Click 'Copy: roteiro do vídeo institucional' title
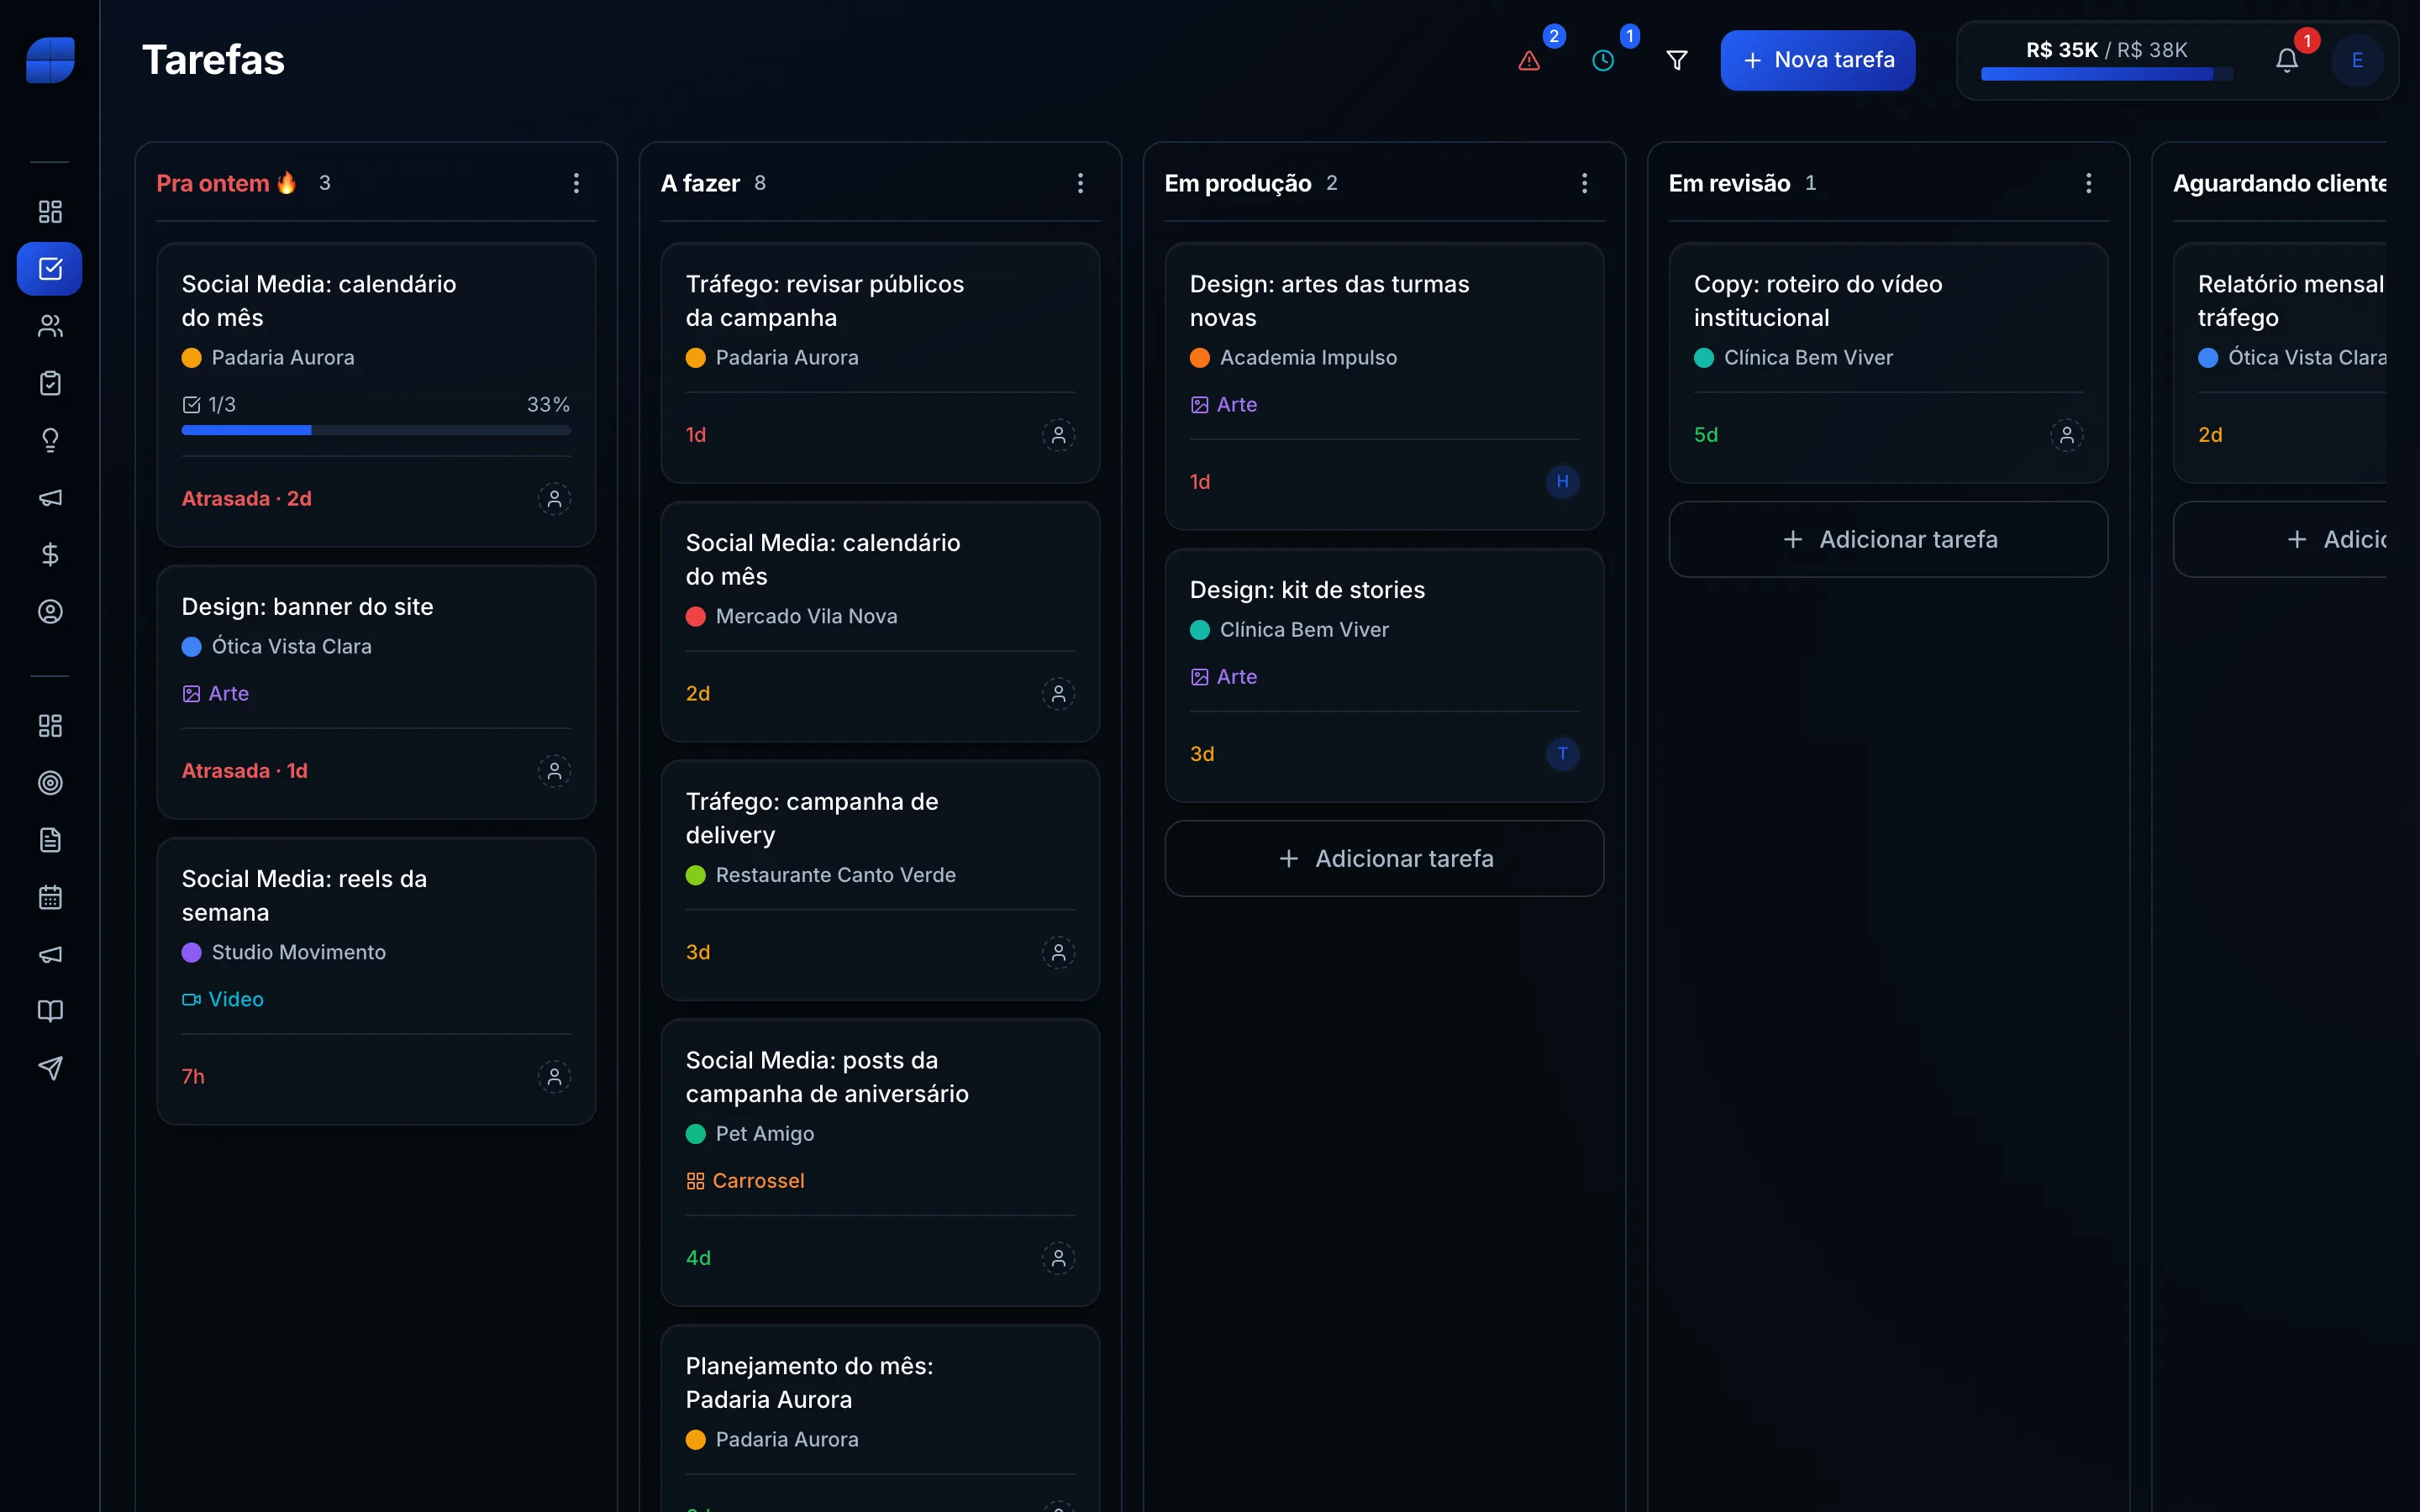2420x1512 pixels. (1818, 301)
